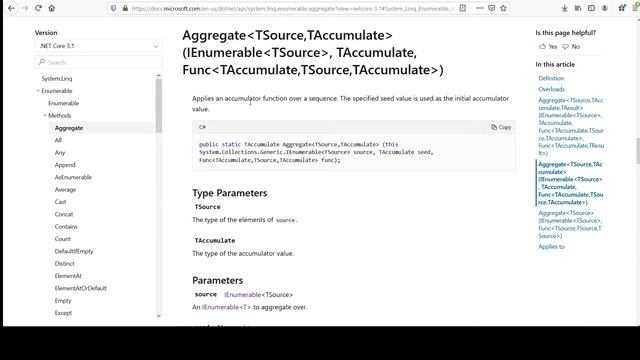Image resolution: width=640 pixels, height=360 pixels.
Task: Open page actions three-dot menu
Action: coord(480,8)
